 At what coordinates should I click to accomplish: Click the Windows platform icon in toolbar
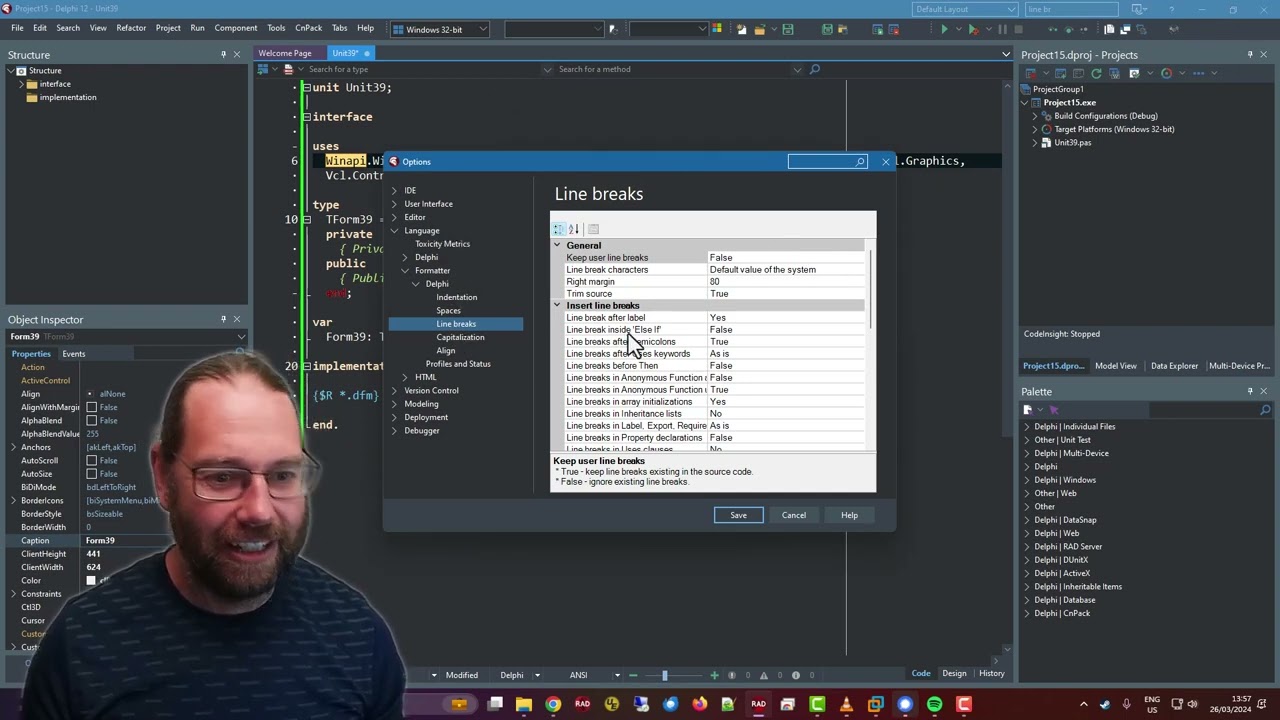click(398, 29)
